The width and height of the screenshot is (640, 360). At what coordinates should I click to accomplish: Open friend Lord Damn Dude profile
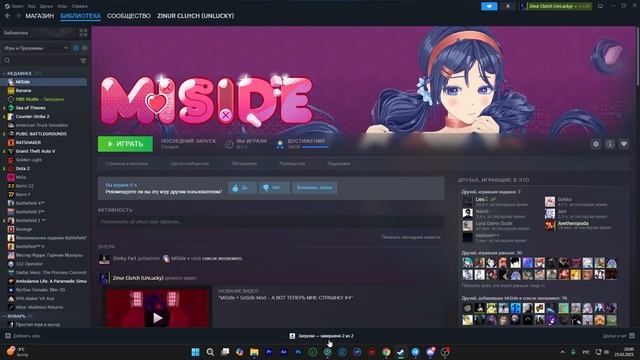click(x=493, y=224)
